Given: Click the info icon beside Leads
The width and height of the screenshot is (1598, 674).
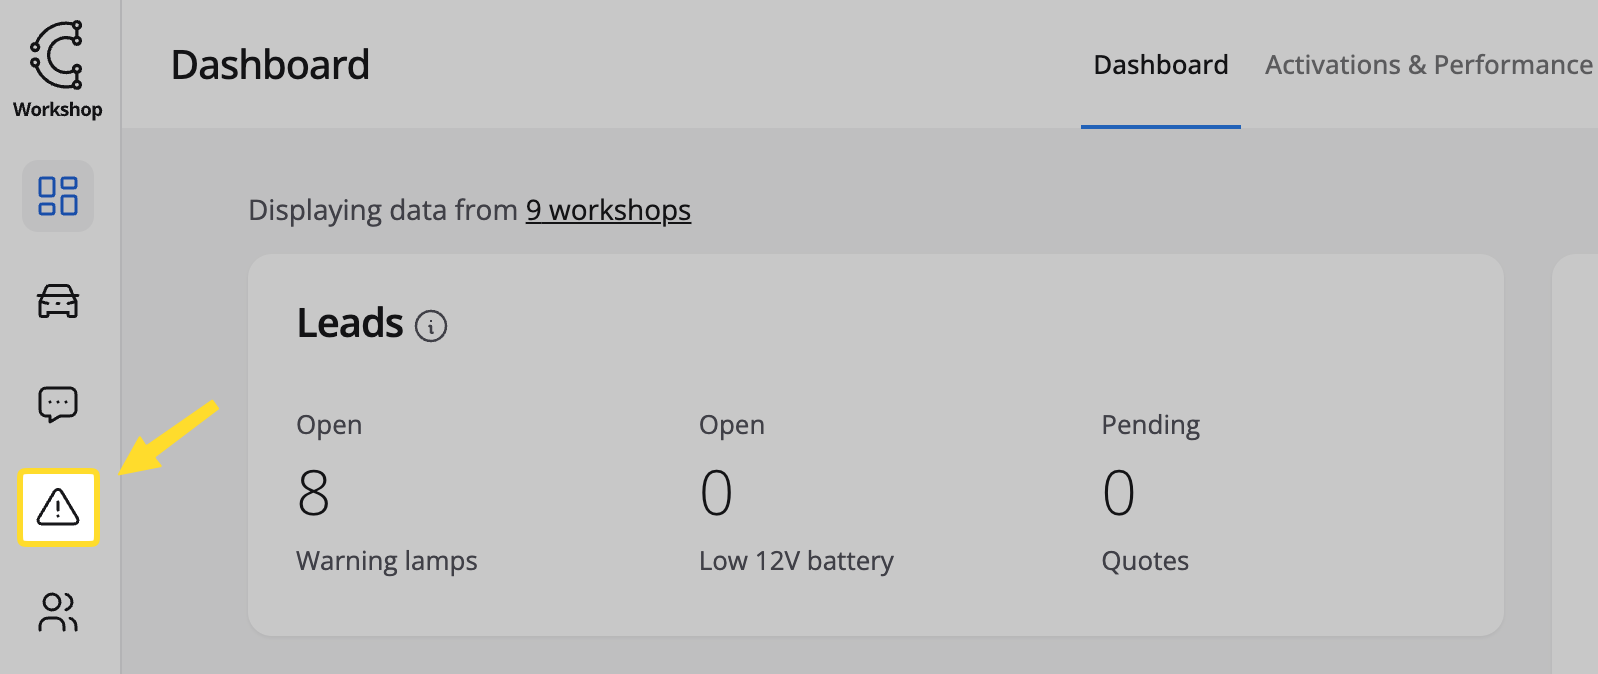Looking at the screenshot, I should coord(431,326).
